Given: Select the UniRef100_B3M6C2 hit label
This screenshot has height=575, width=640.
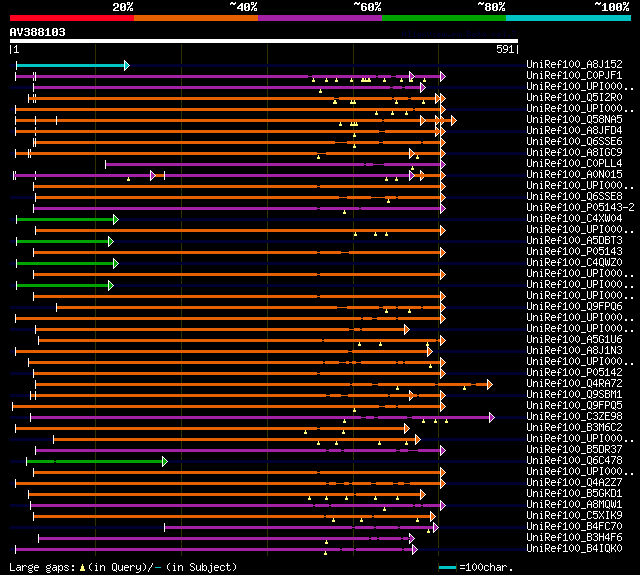Looking at the screenshot, I should pos(574,428).
